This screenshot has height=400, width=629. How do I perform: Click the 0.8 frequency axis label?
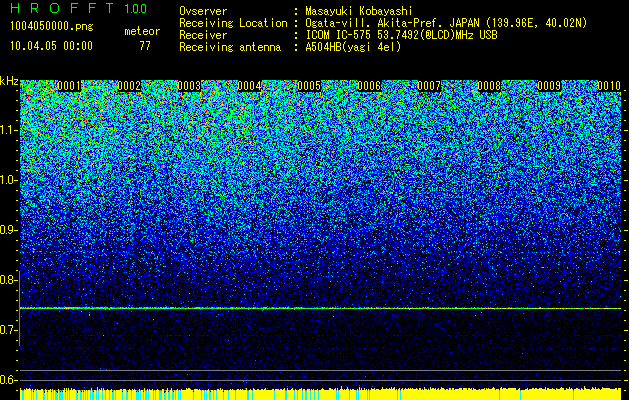pos(9,280)
